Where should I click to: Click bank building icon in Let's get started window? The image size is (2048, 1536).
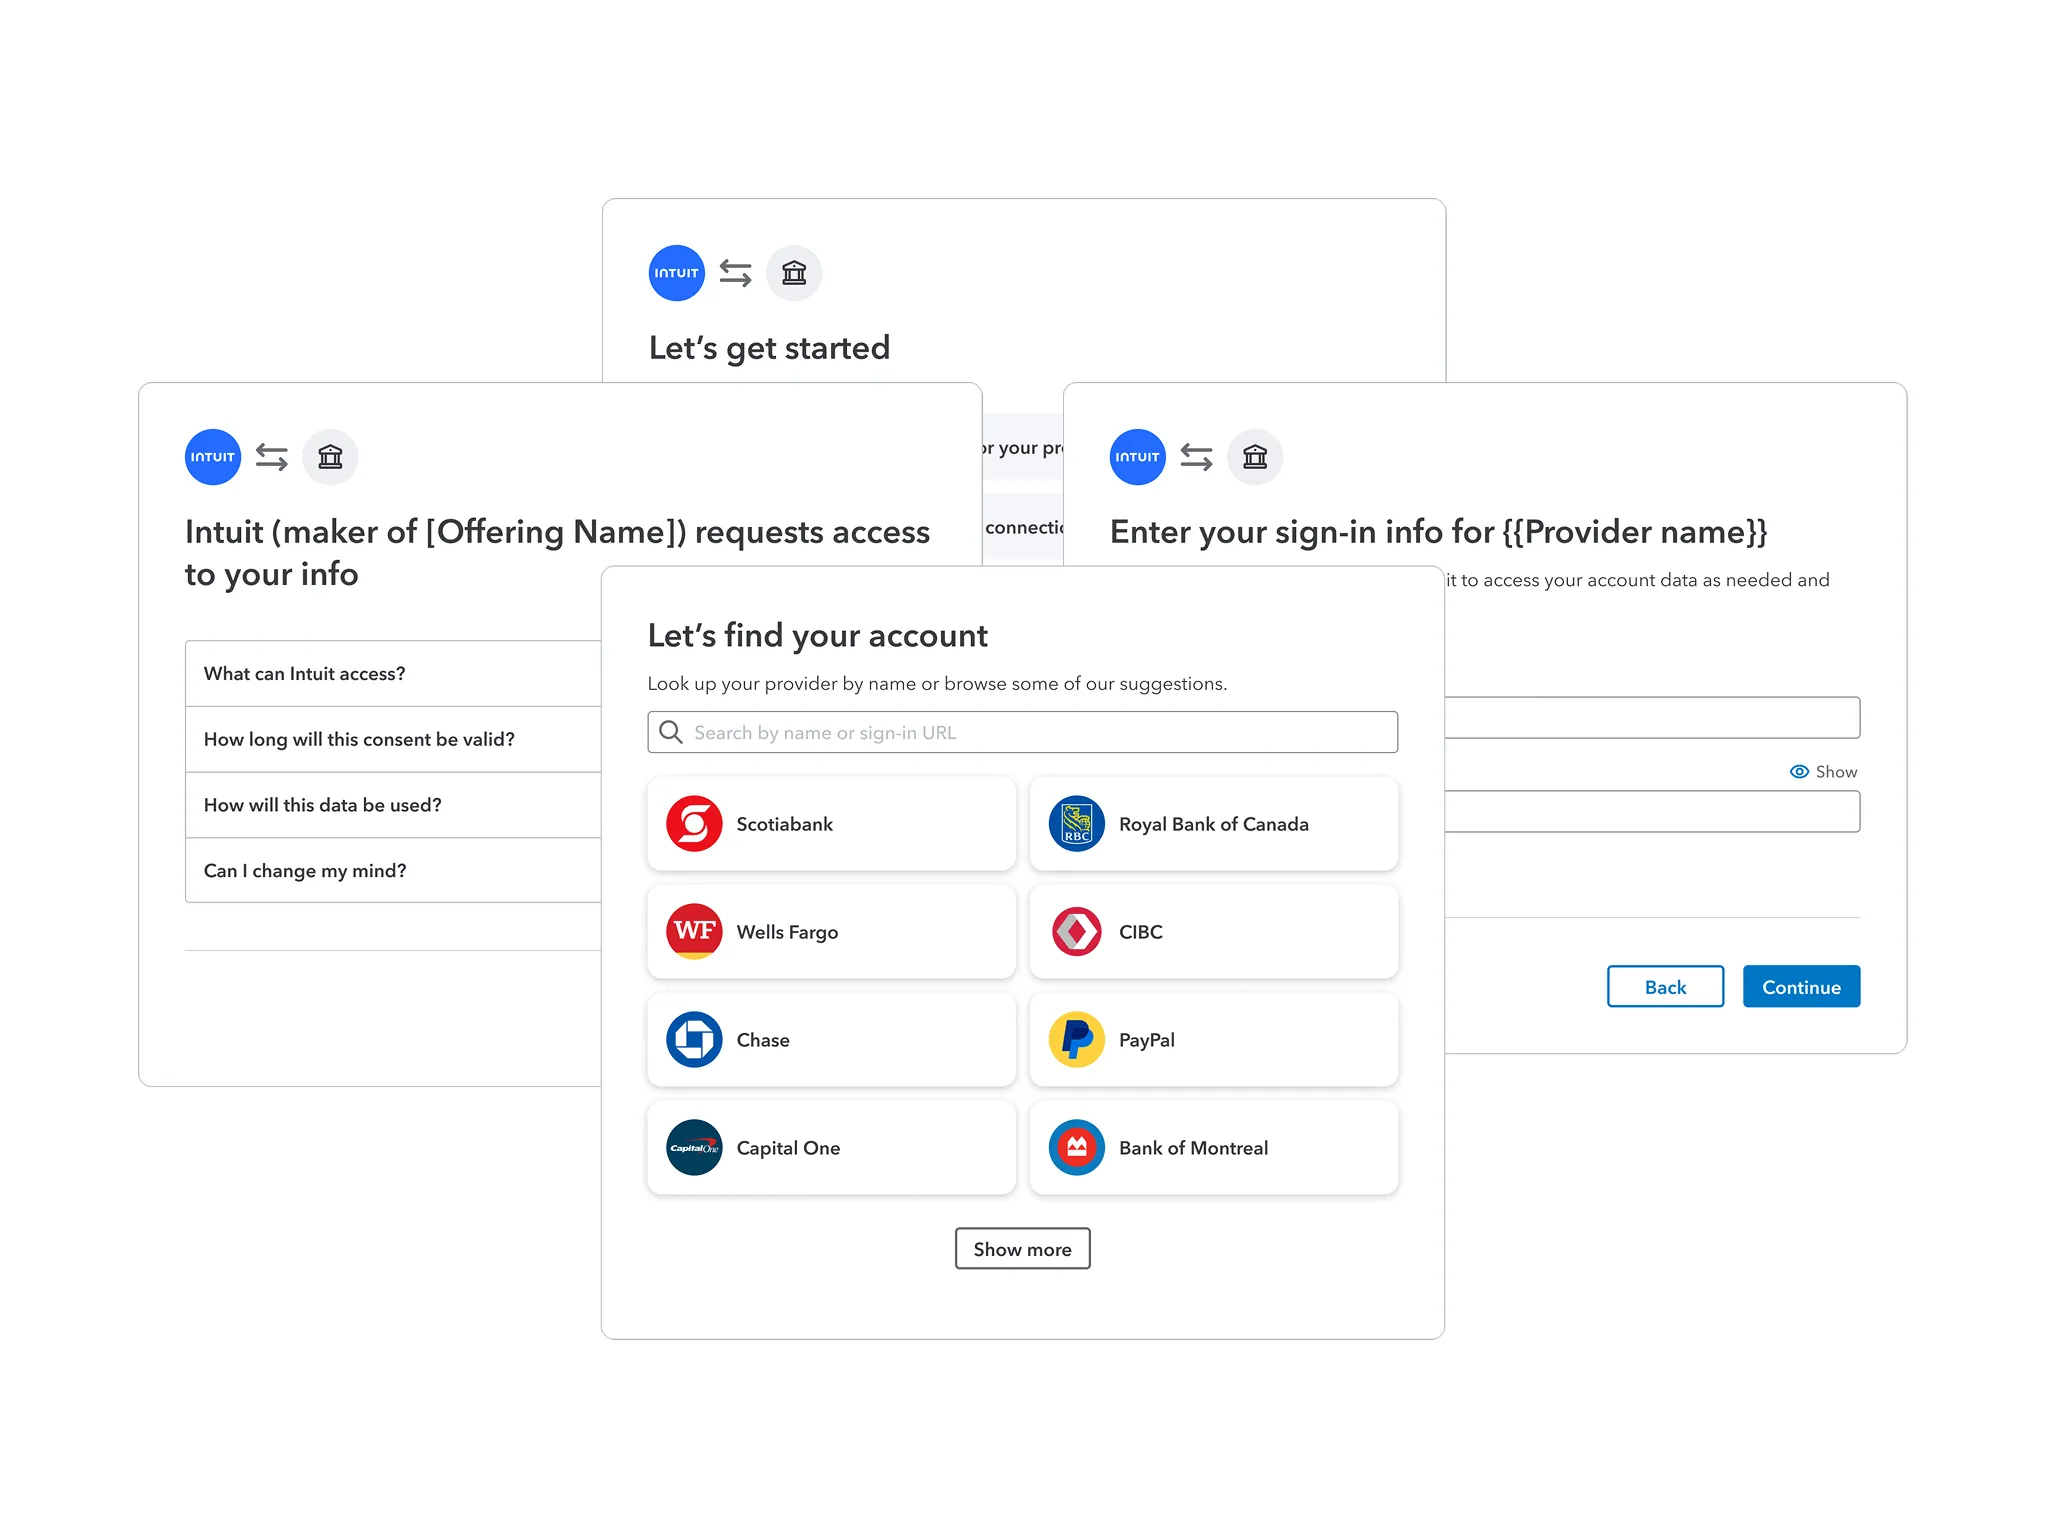[794, 273]
